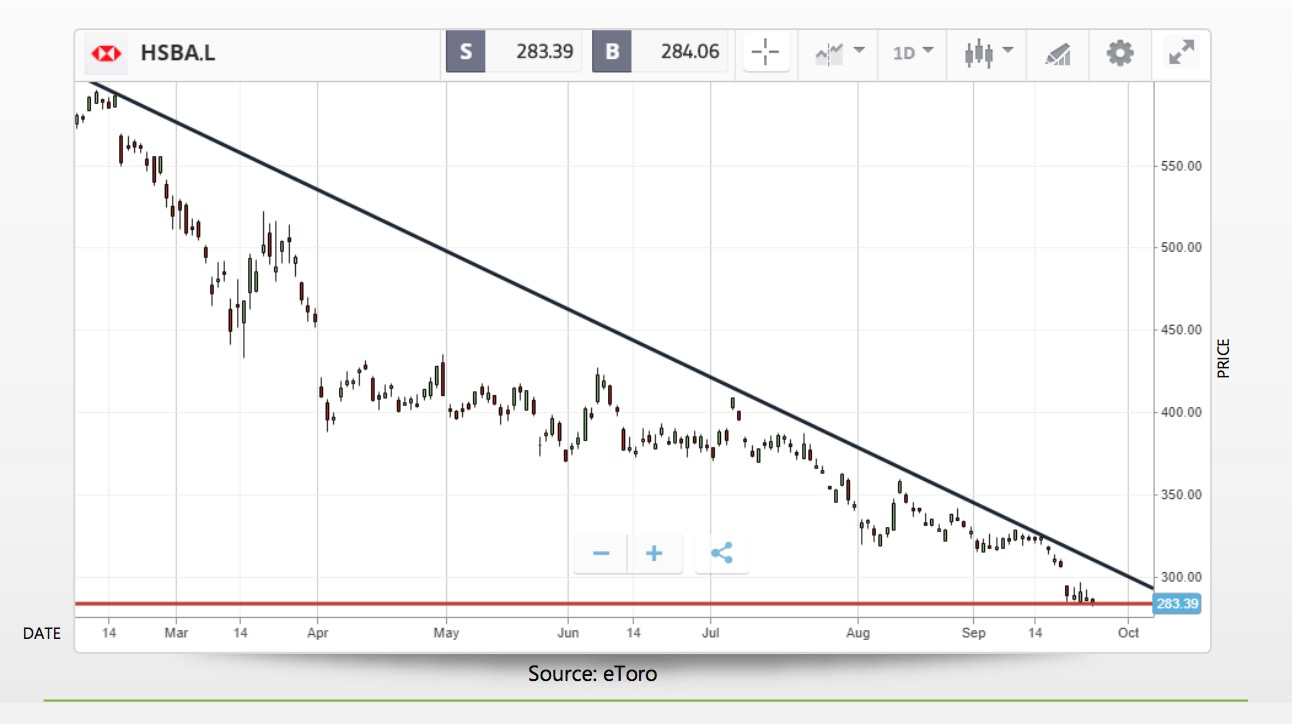
Task: Open chart settings gear
Action: 1119,55
